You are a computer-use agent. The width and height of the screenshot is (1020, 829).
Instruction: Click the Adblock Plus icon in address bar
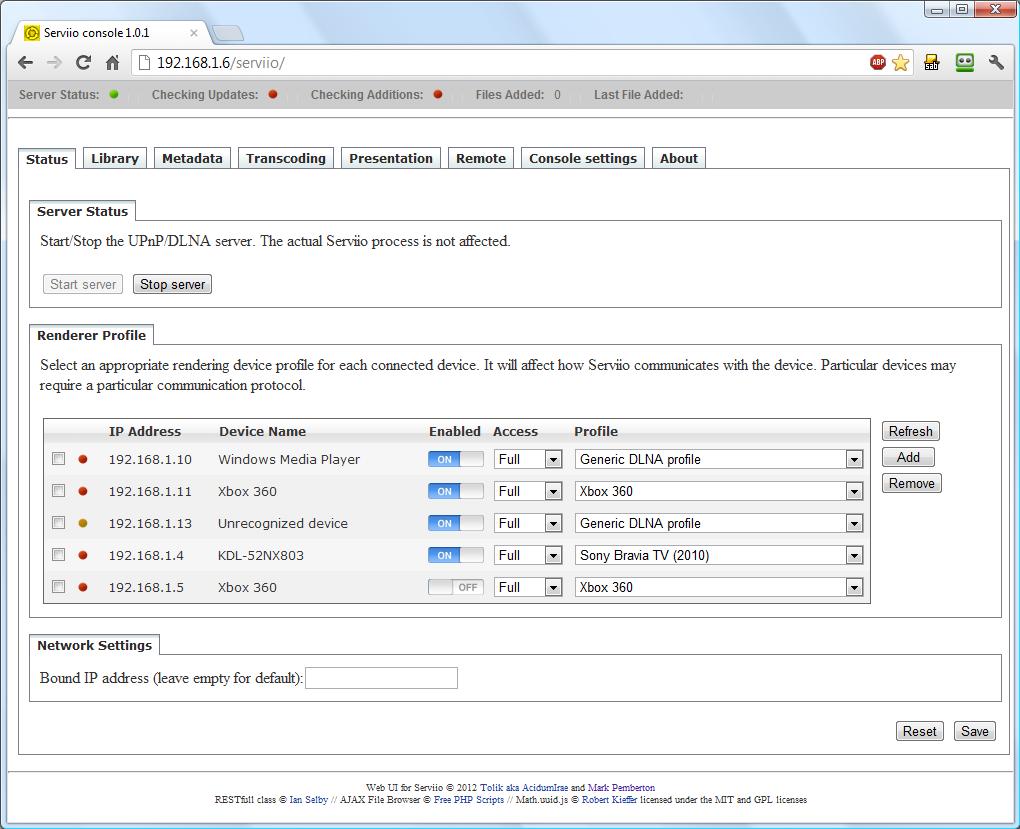click(877, 62)
